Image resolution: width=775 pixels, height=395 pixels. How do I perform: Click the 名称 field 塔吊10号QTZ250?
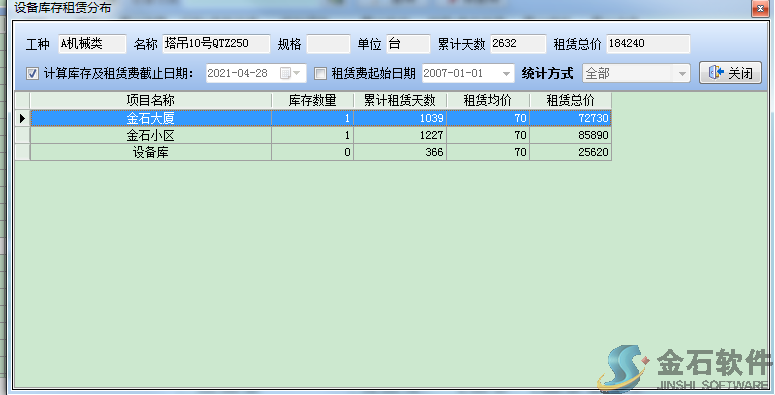216,44
